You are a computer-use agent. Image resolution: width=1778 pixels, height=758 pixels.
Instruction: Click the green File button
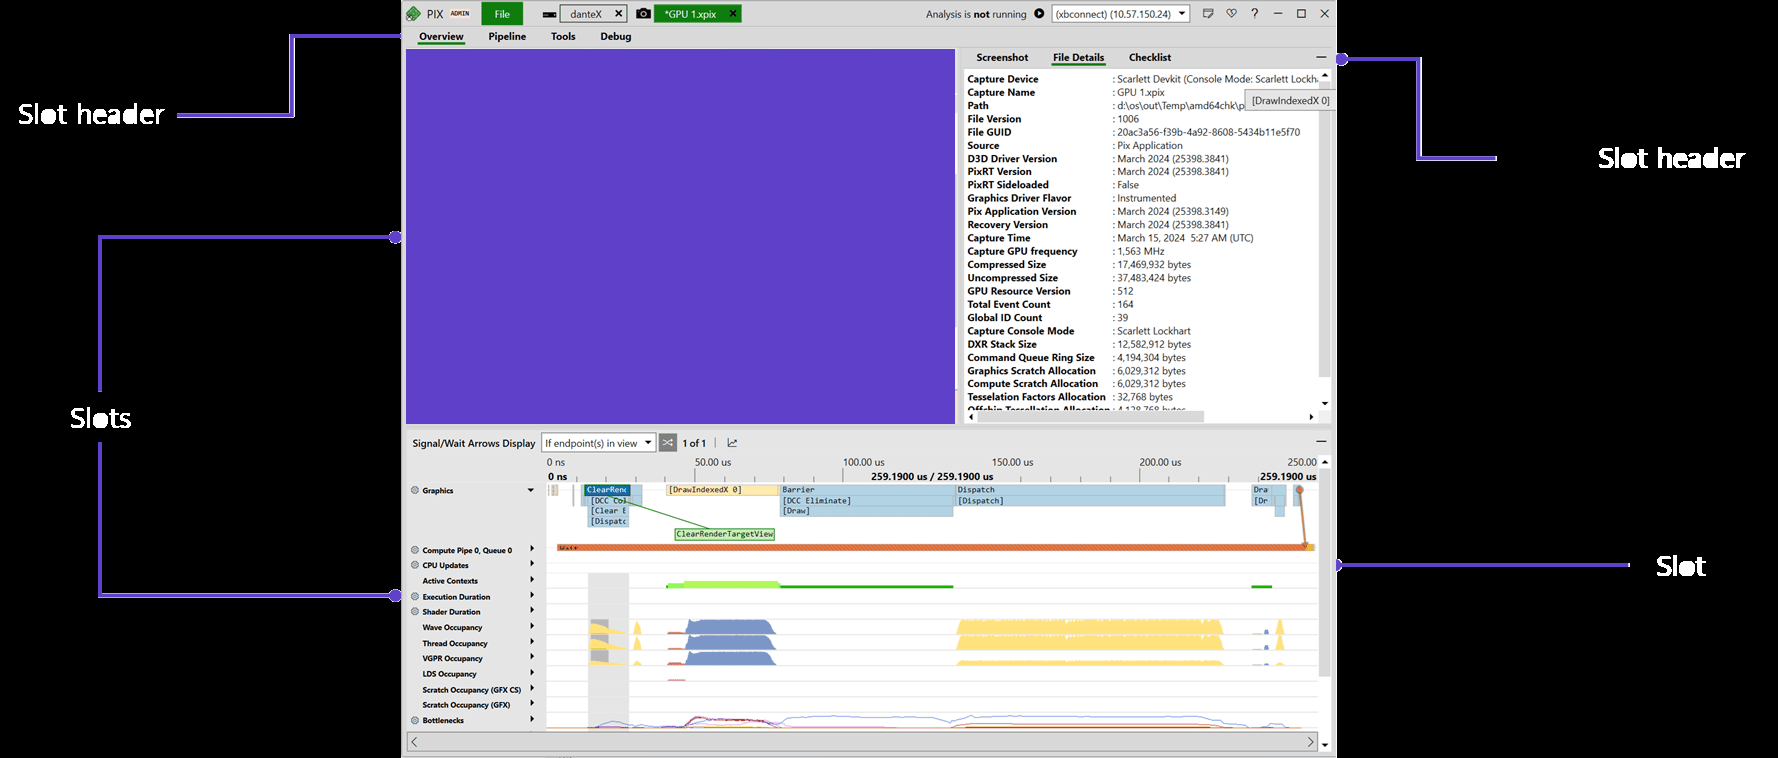pyautogui.click(x=502, y=14)
